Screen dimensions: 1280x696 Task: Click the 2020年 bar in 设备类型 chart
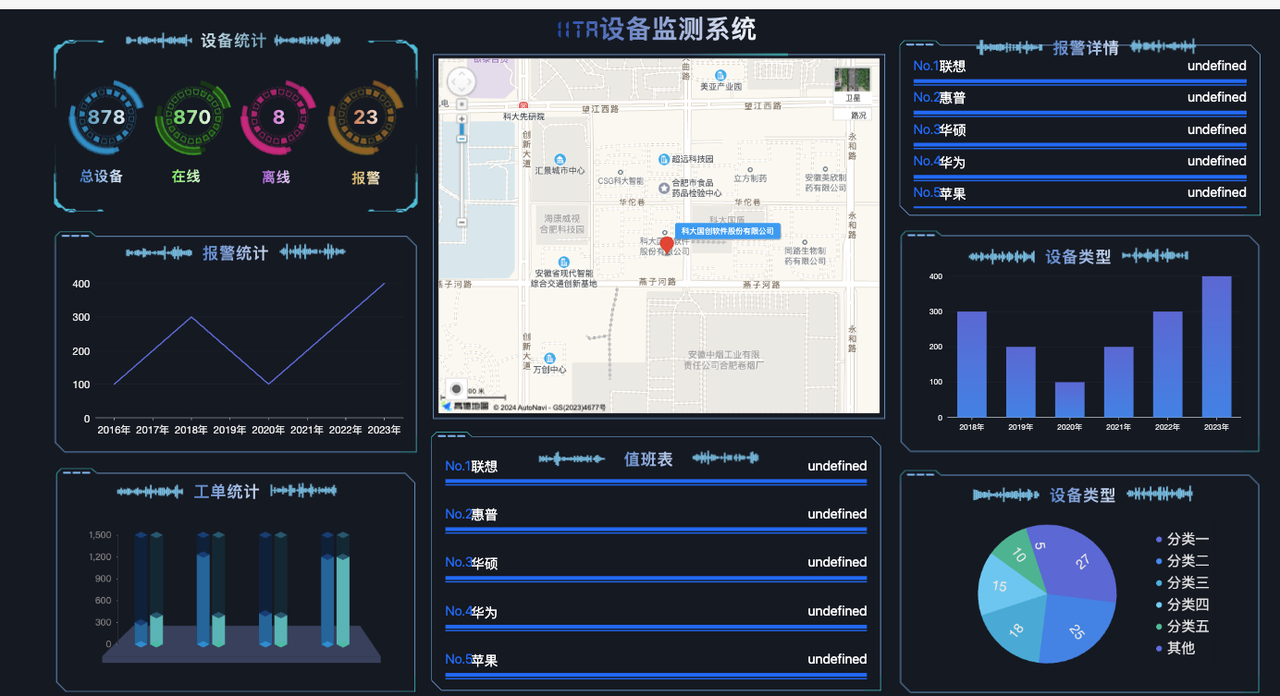pos(1069,399)
